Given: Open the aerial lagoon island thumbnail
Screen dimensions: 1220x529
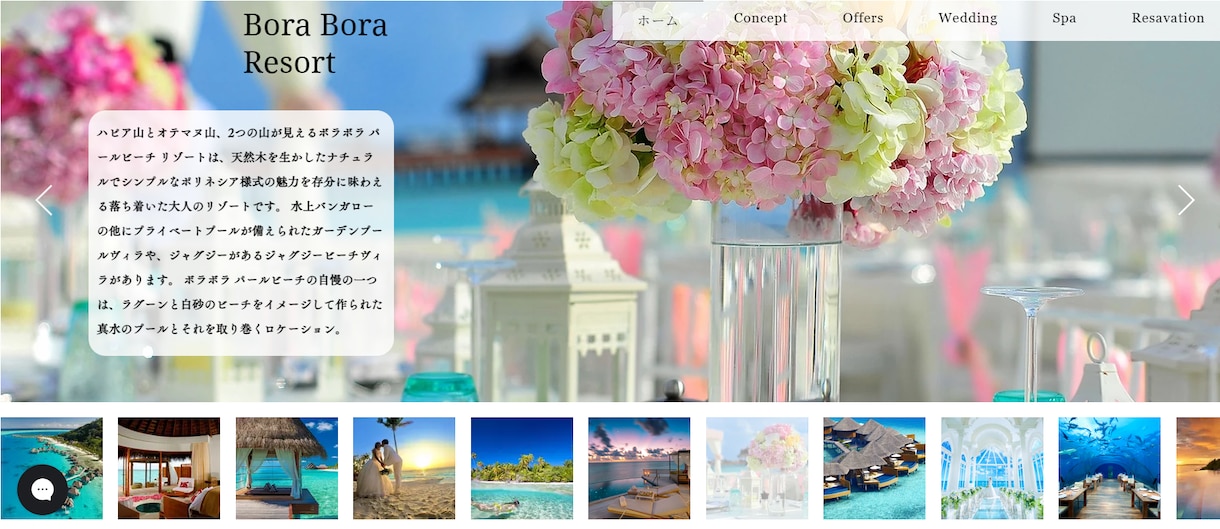Looking at the screenshot, I should point(51,468).
